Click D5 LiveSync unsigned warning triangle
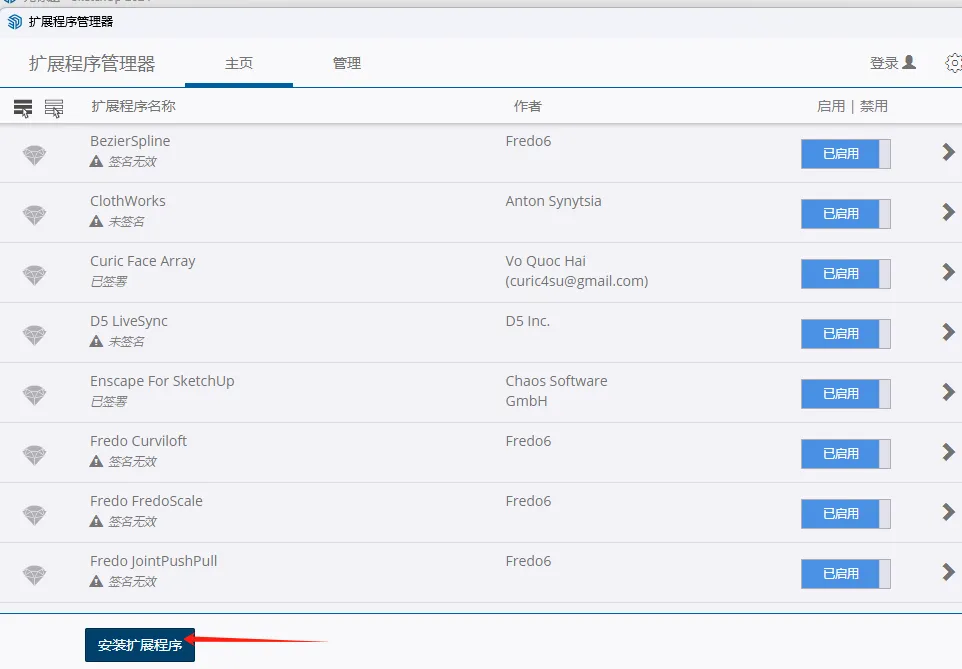The image size is (962, 669). tap(96, 341)
